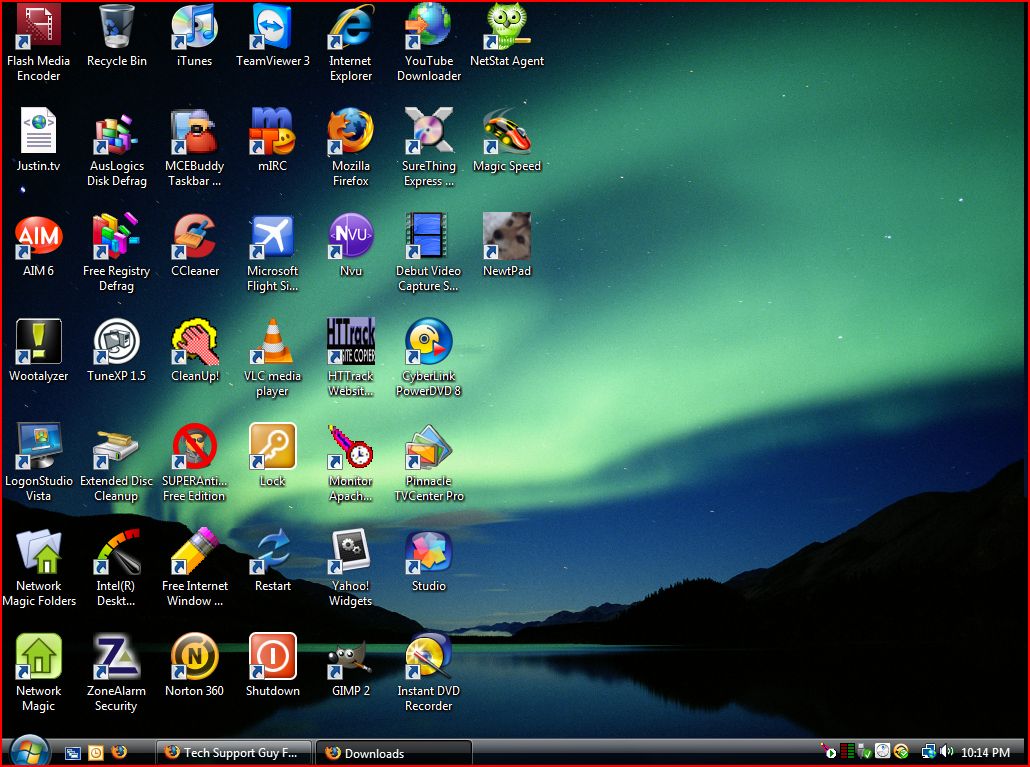This screenshot has width=1030, height=767.
Task: Select CyberLink PowerDVD 8 icon
Action: pyautogui.click(x=428, y=341)
